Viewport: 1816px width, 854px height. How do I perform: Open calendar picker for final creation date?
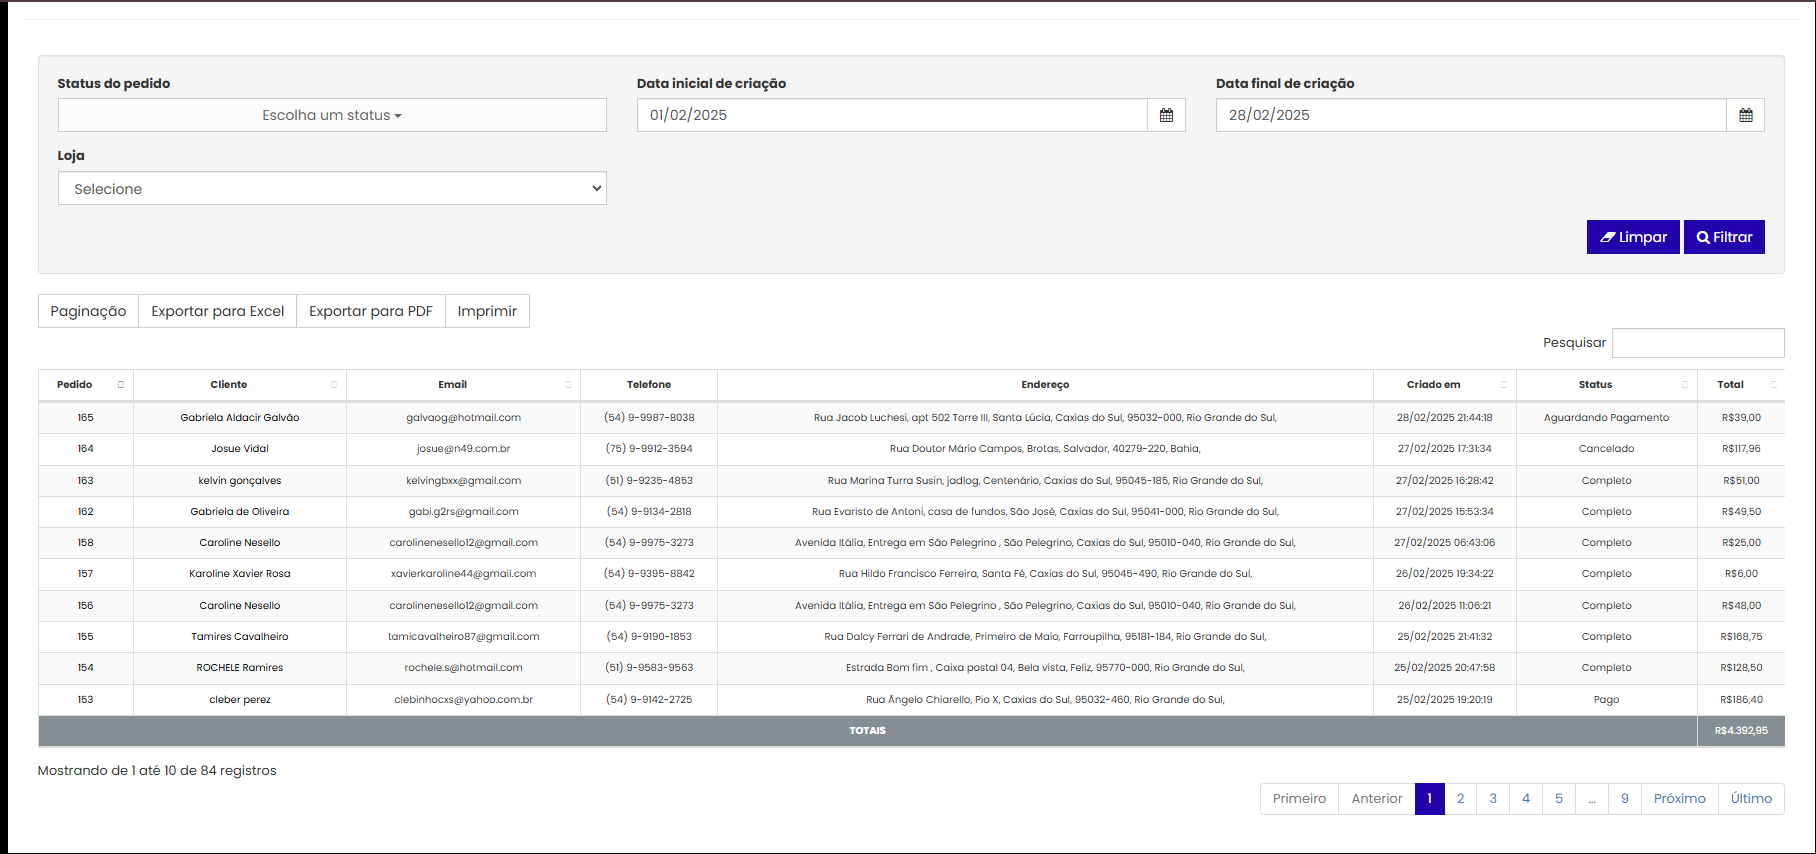click(x=1745, y=115)
